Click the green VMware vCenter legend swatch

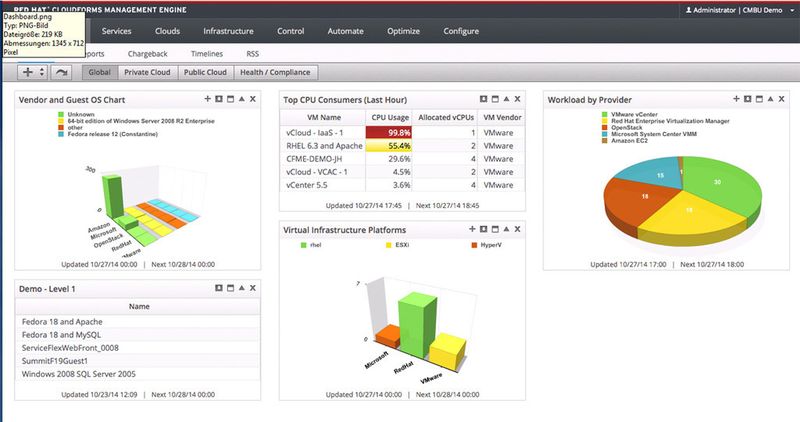(605, 114)
